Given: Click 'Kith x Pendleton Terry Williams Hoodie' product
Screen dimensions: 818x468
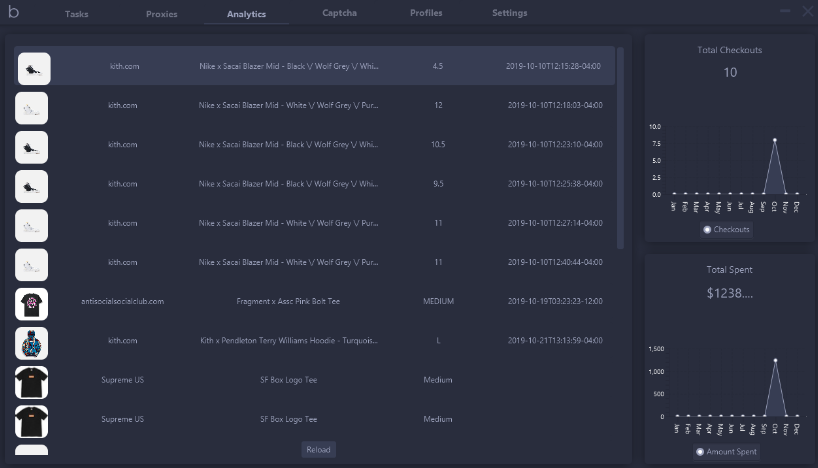Looking at the screenshot, I should pyautogui.click(x=289, y=340).
